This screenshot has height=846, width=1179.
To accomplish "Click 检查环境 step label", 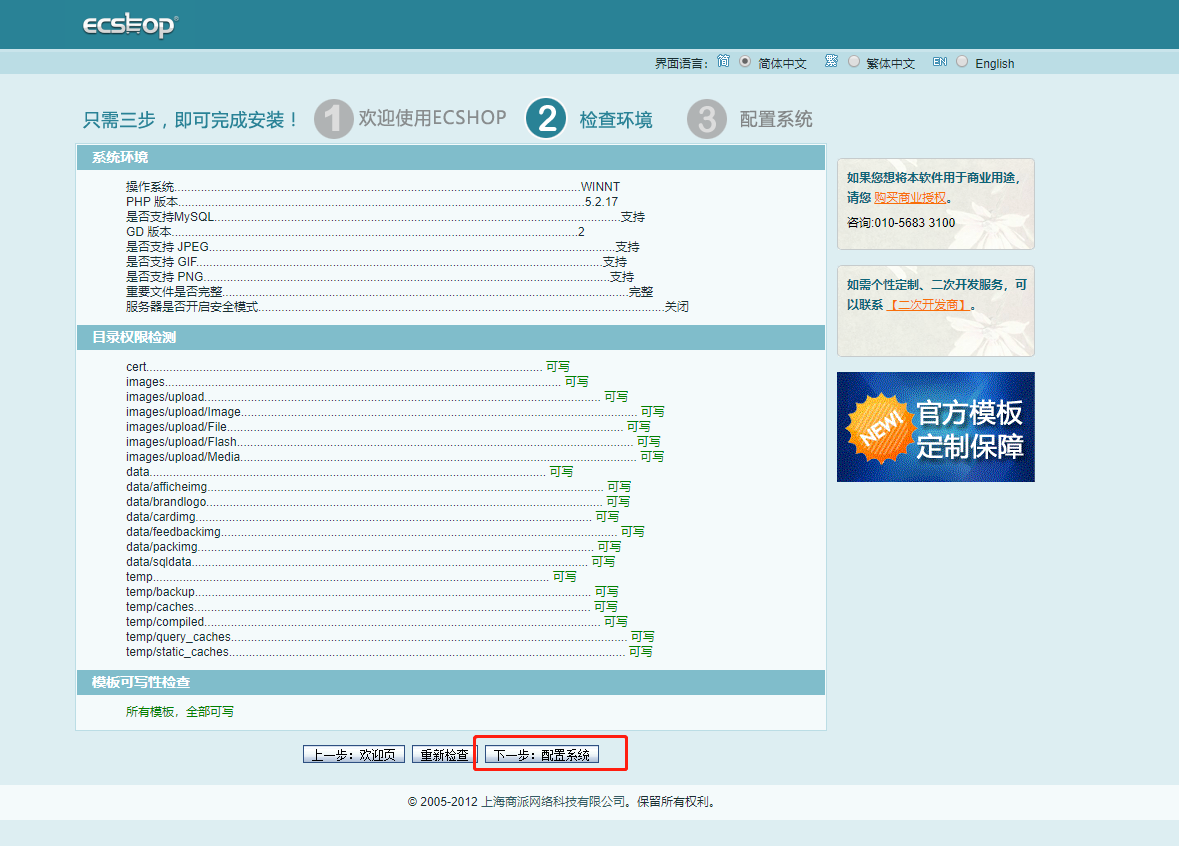I will [x=616, y=120].
